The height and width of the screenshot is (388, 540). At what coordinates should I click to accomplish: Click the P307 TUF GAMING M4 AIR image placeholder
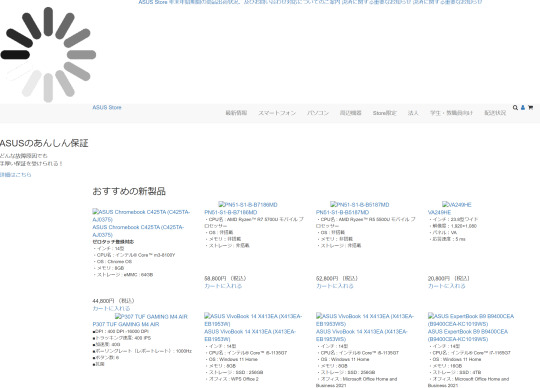[x=151, y=316]
